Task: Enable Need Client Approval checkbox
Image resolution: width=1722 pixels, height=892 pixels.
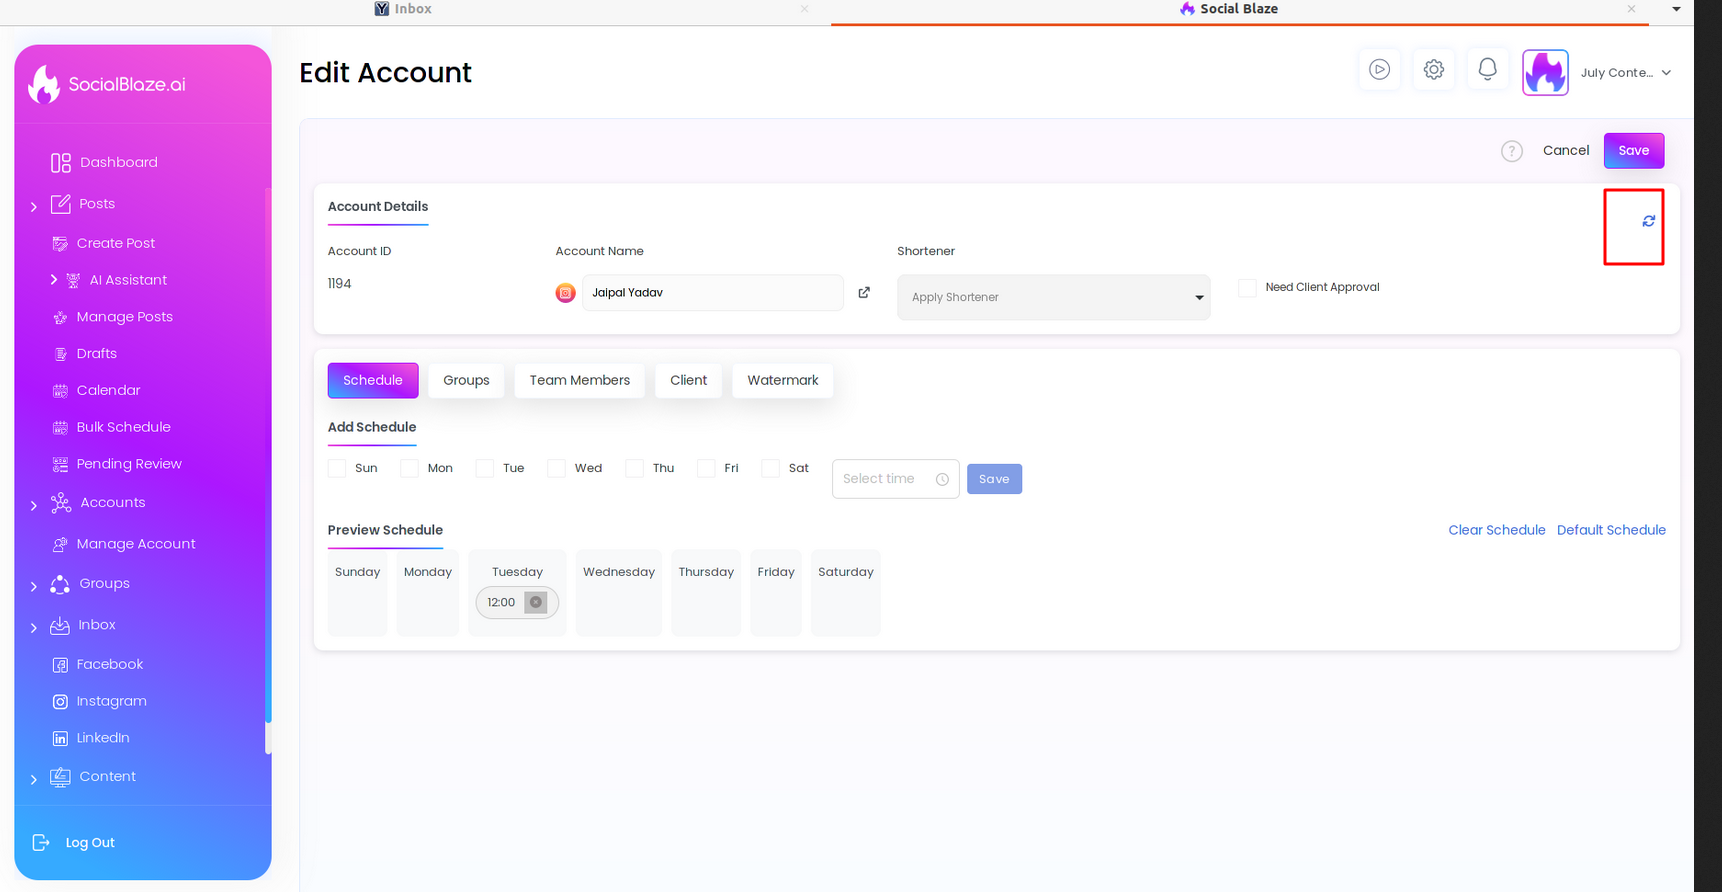Action: [1247, 288]
